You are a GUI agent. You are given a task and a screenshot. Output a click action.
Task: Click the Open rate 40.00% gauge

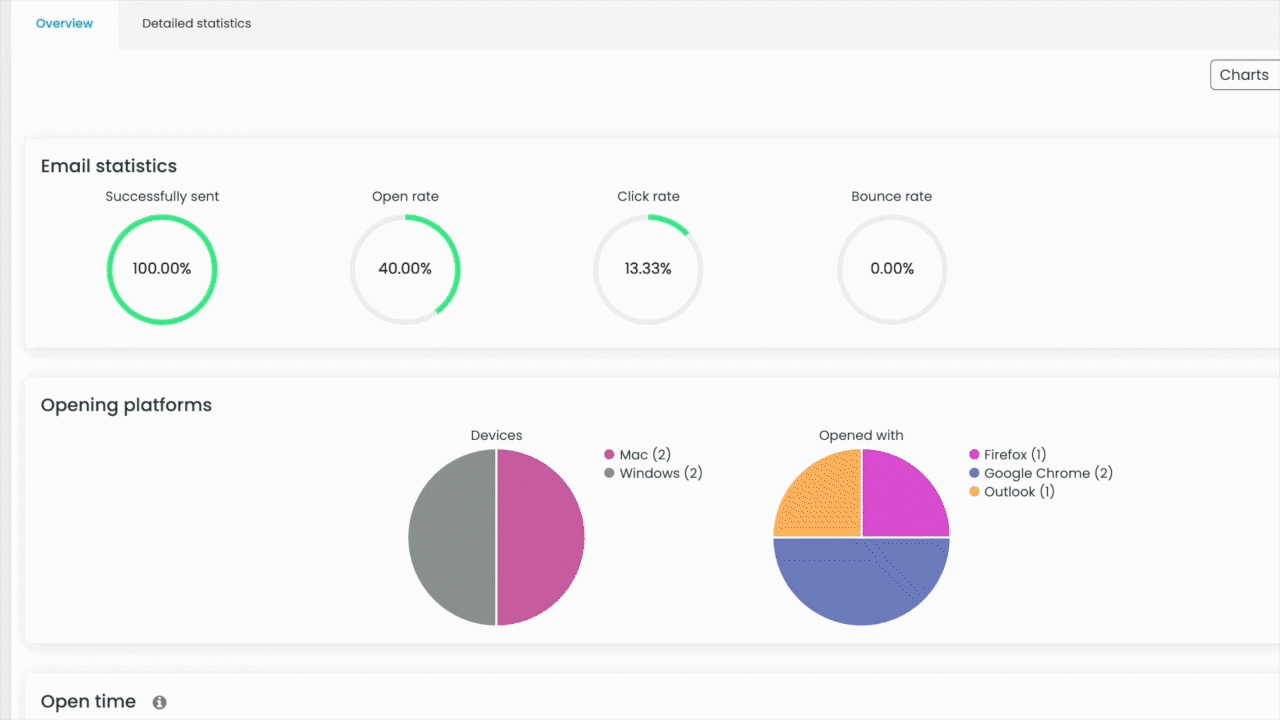point(405,269)
